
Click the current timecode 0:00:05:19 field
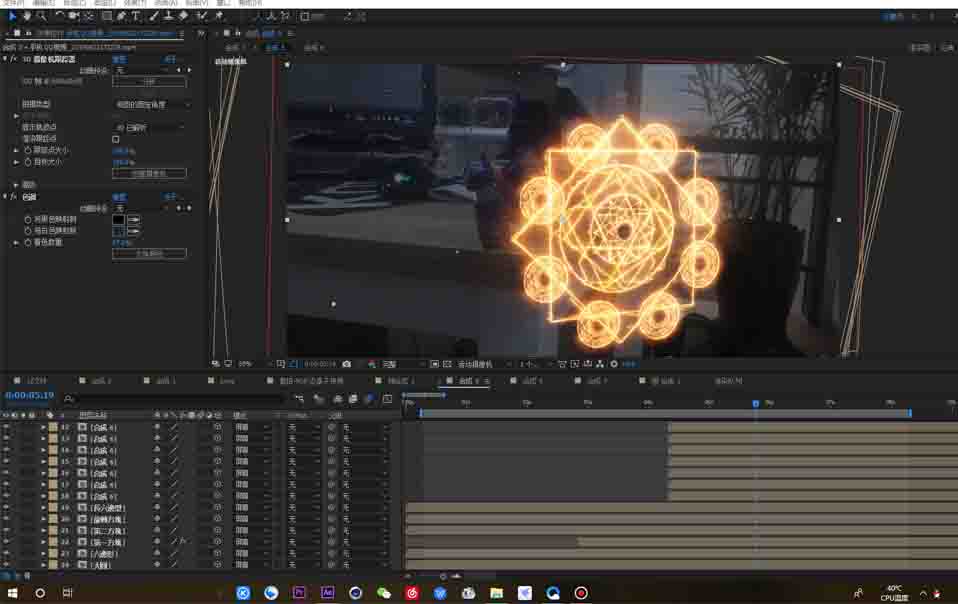tap(30, 396)
